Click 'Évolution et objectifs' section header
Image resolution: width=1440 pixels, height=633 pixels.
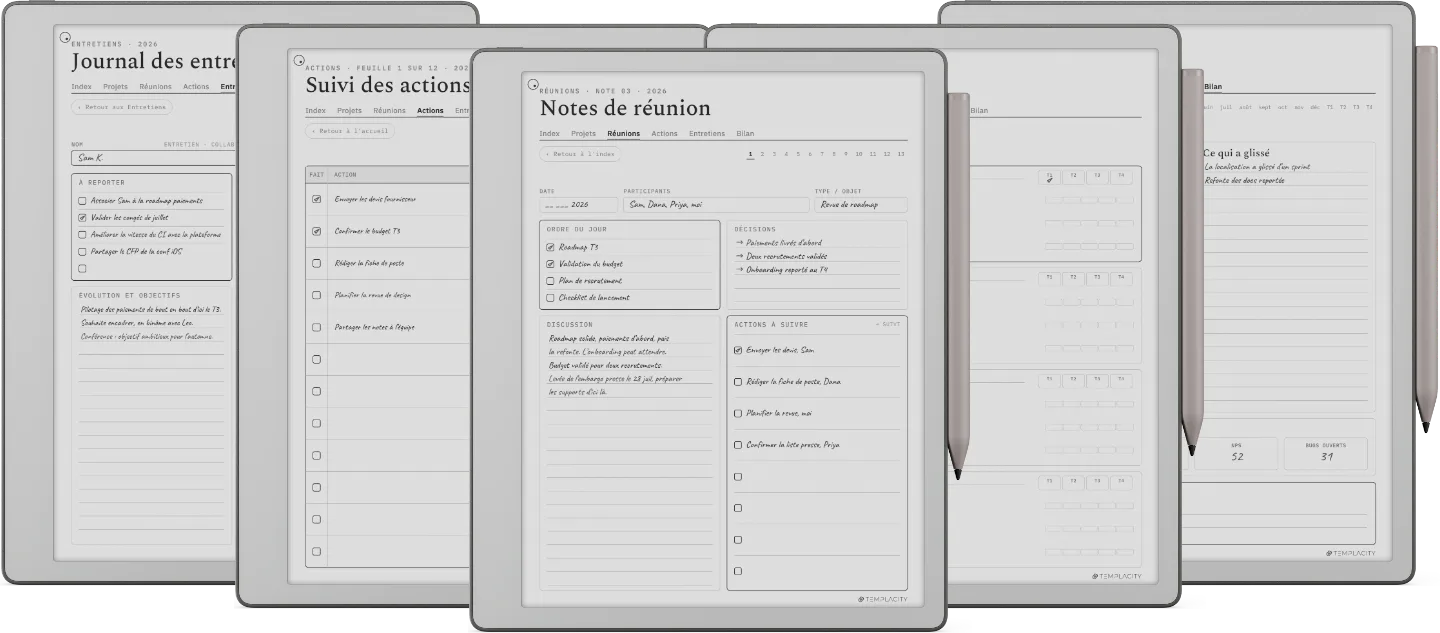(x=130, y=296)
